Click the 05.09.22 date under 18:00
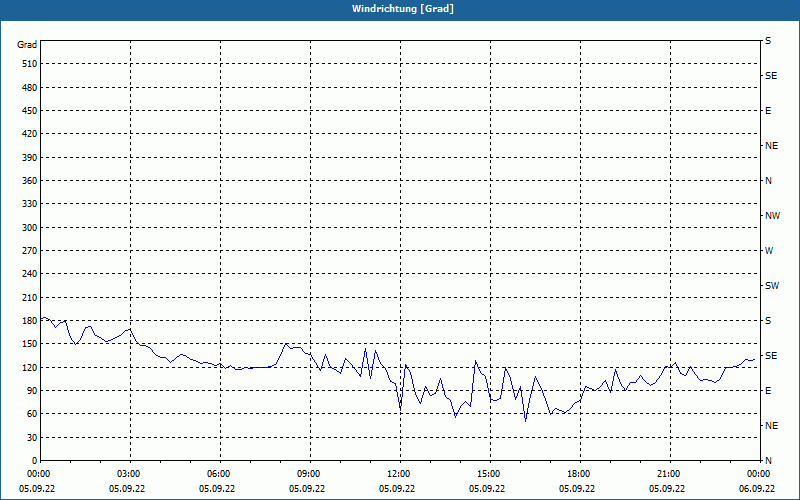Image resolution: width=800 pixels, height=500 pixels. [x=577, y=488]
